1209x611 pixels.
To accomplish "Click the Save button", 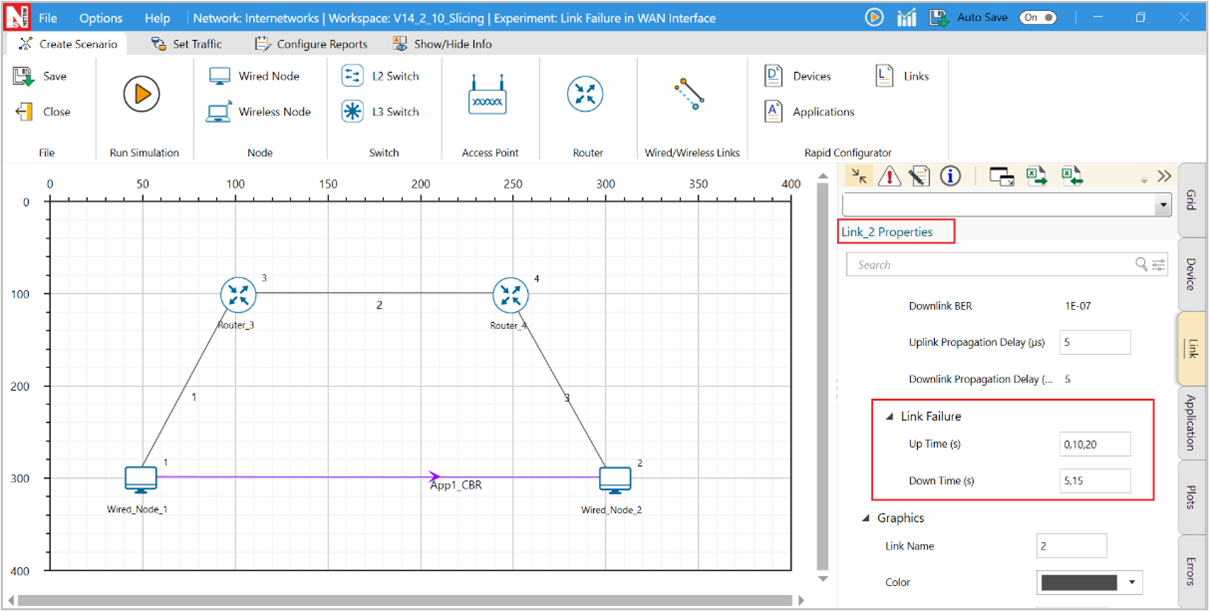I will click(41, 76).
